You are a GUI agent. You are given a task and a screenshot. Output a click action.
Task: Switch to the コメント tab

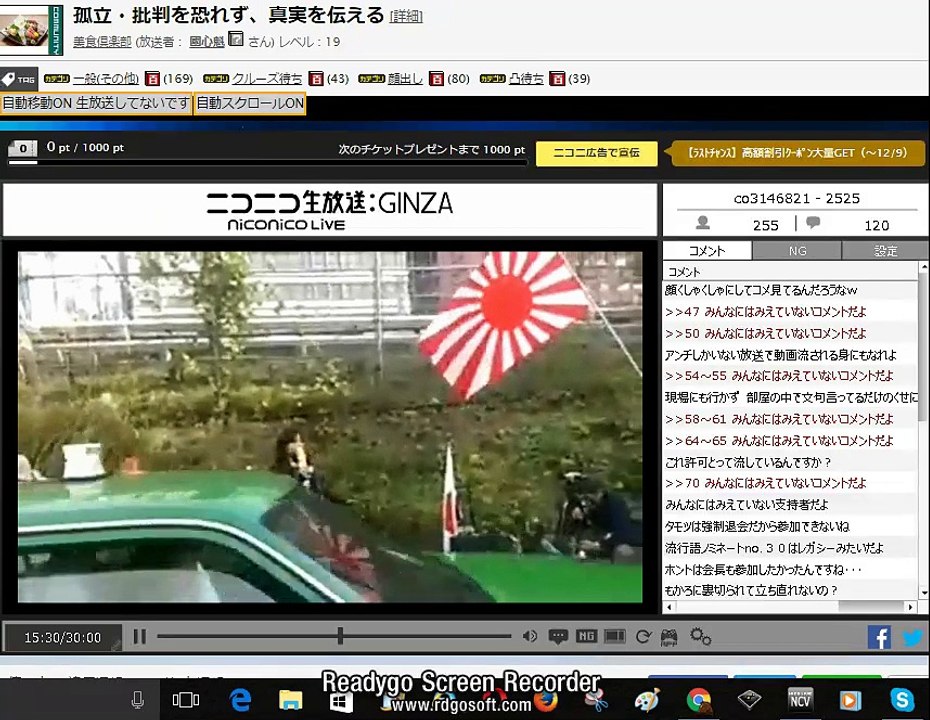(707, 251)
